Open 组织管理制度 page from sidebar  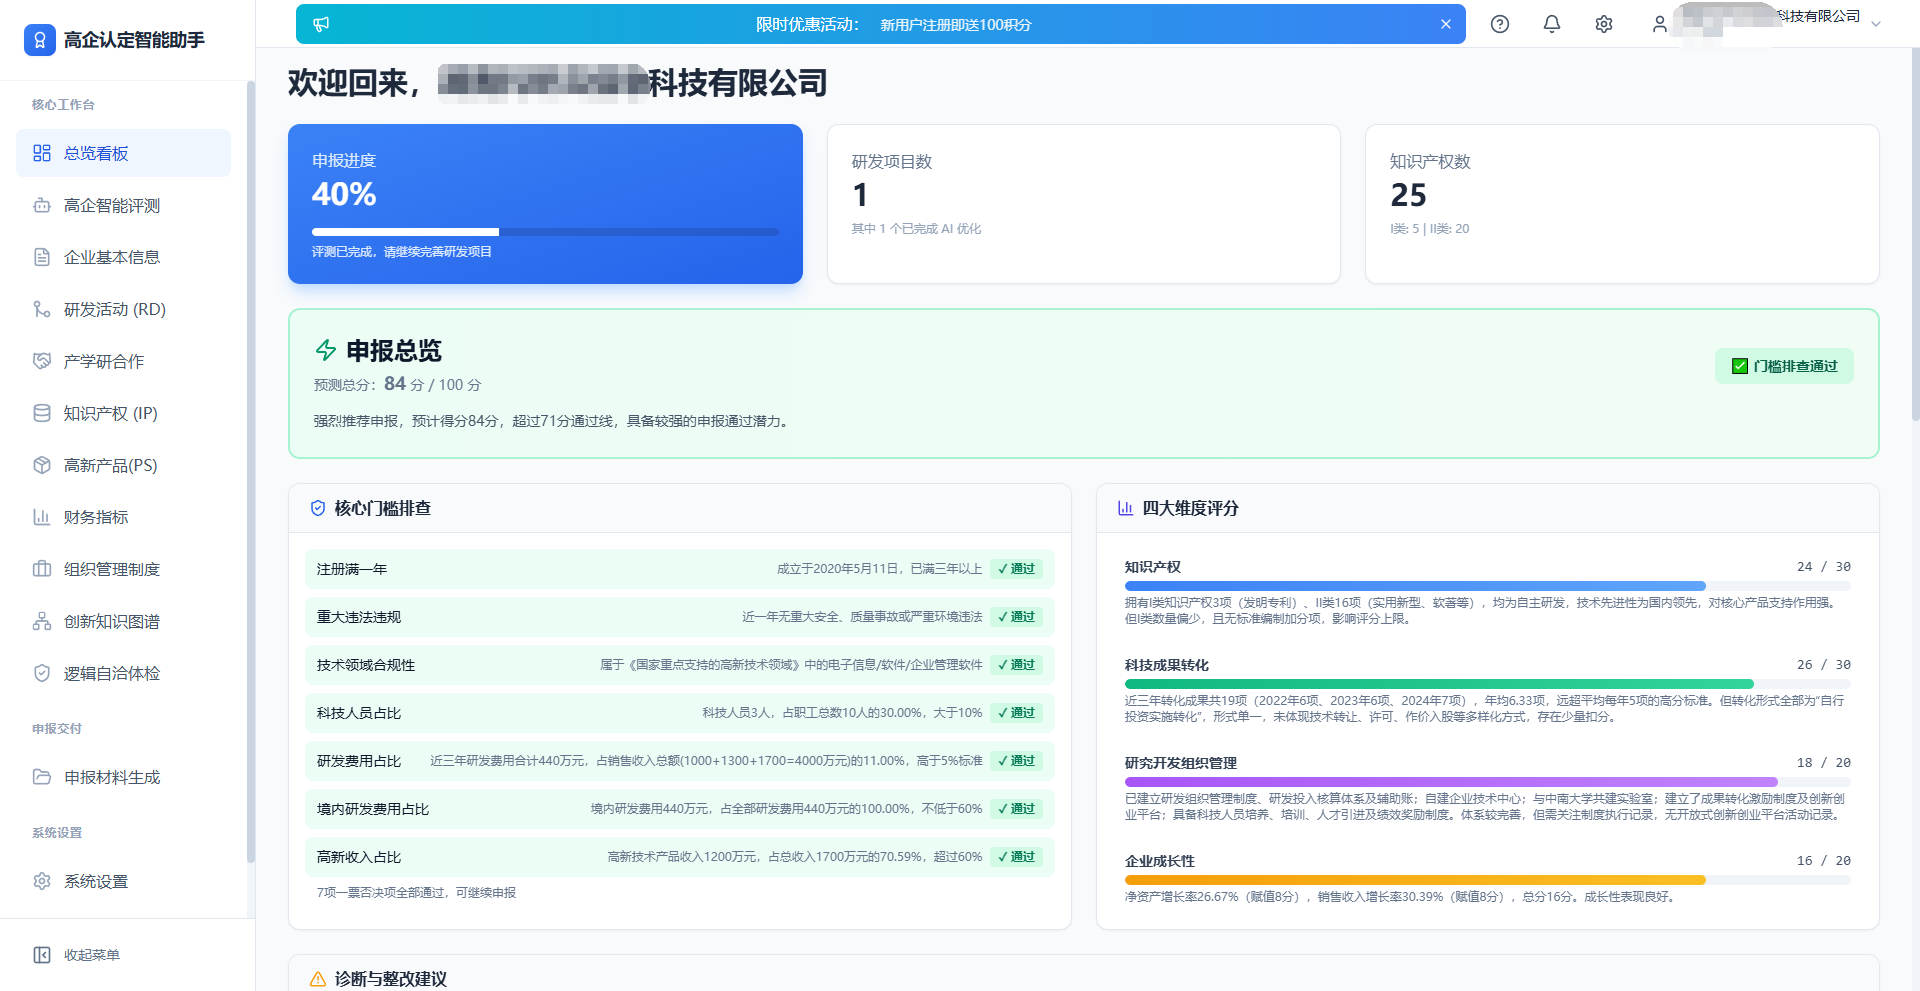pos(123,569)
